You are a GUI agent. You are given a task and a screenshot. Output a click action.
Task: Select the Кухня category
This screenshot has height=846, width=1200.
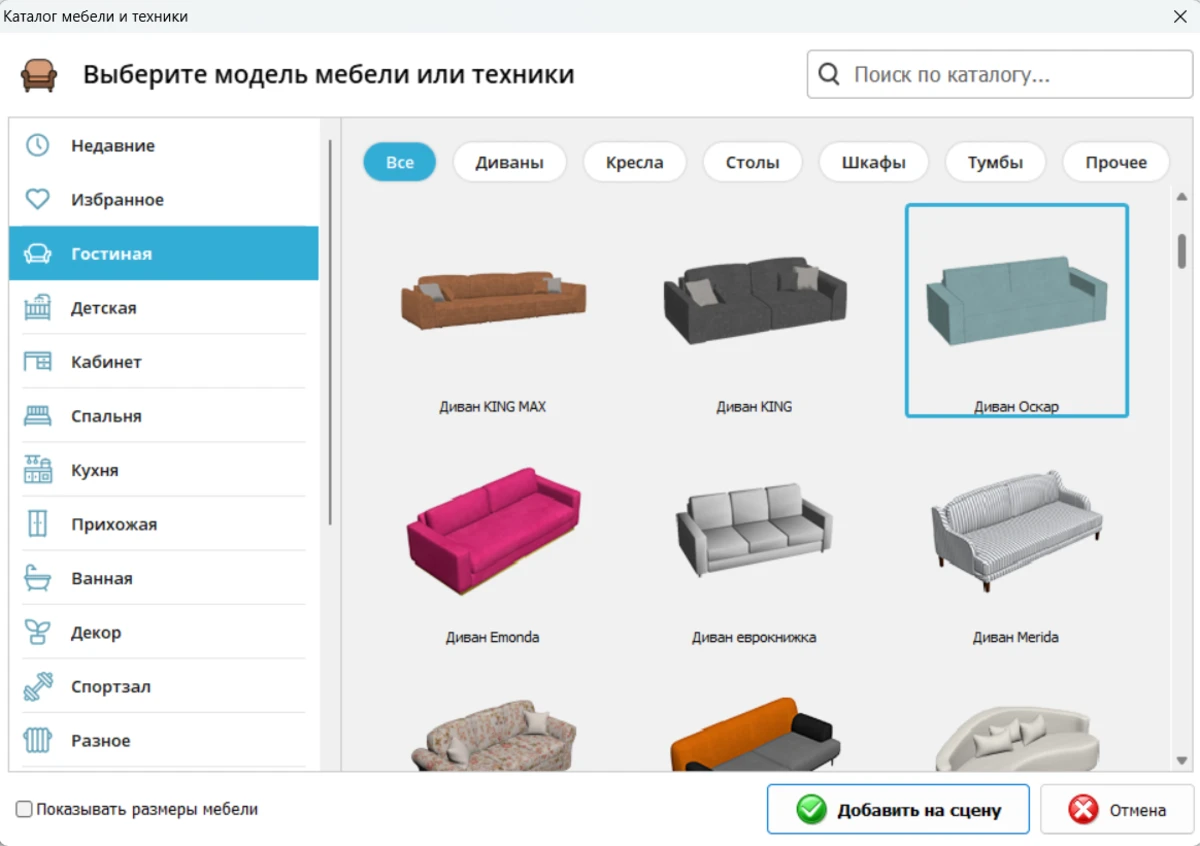coord(164,470)
